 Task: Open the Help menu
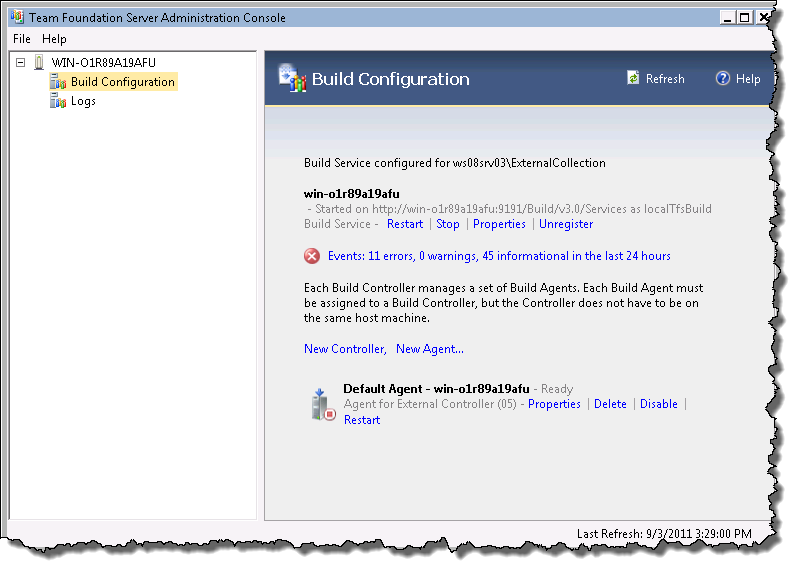tap(54, 39)
